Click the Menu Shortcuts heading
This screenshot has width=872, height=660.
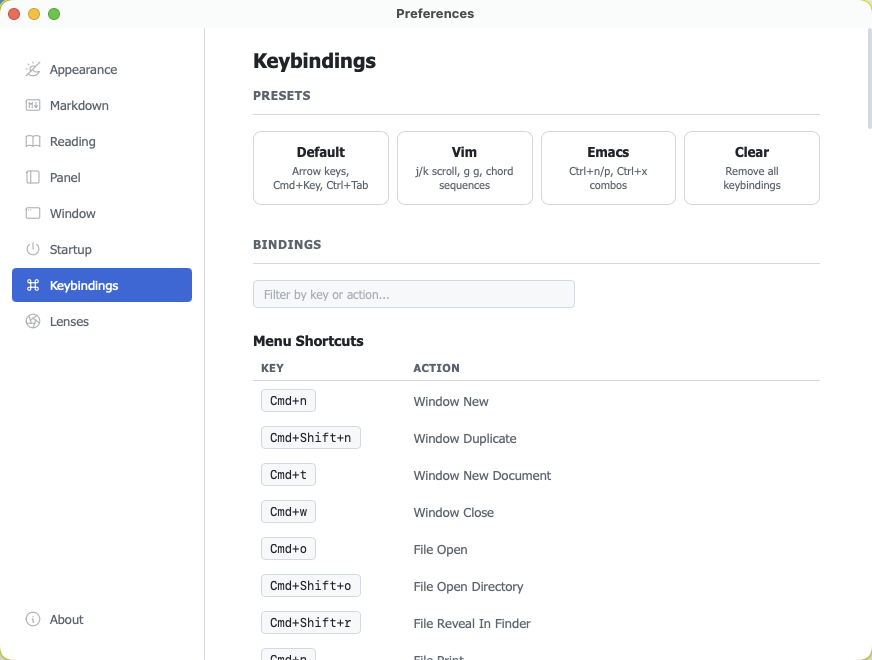pyautogui.click(x=308, y=341)
